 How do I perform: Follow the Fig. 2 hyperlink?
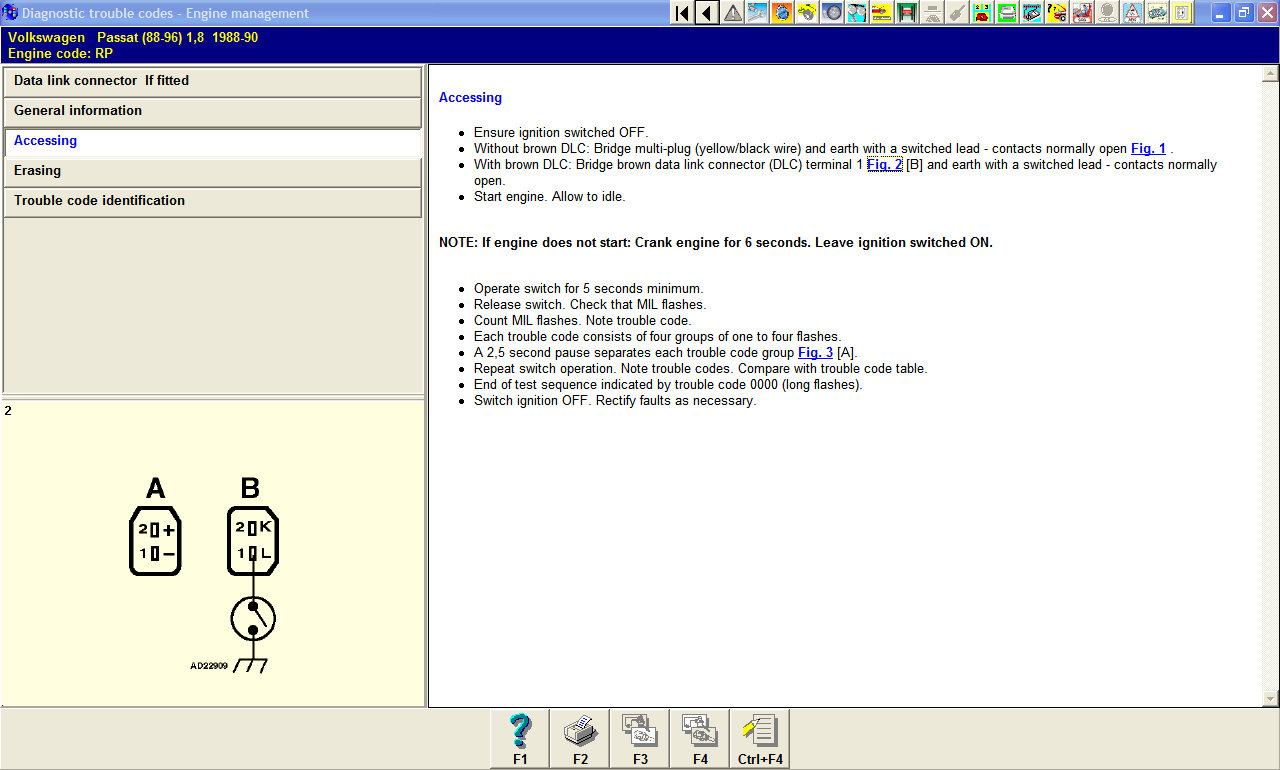(884, 165)
